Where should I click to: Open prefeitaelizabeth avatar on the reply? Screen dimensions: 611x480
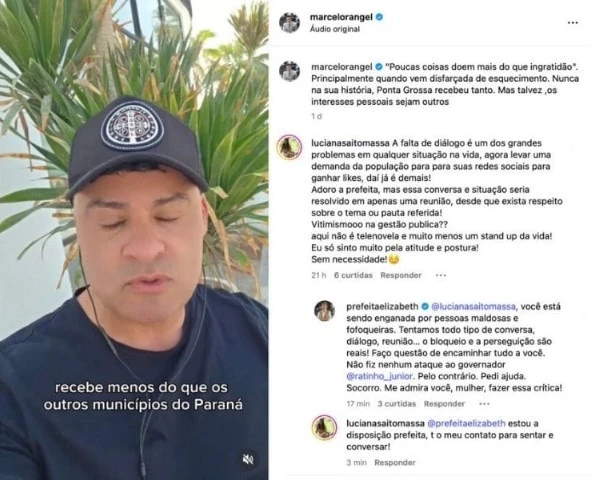pos(325,311)
